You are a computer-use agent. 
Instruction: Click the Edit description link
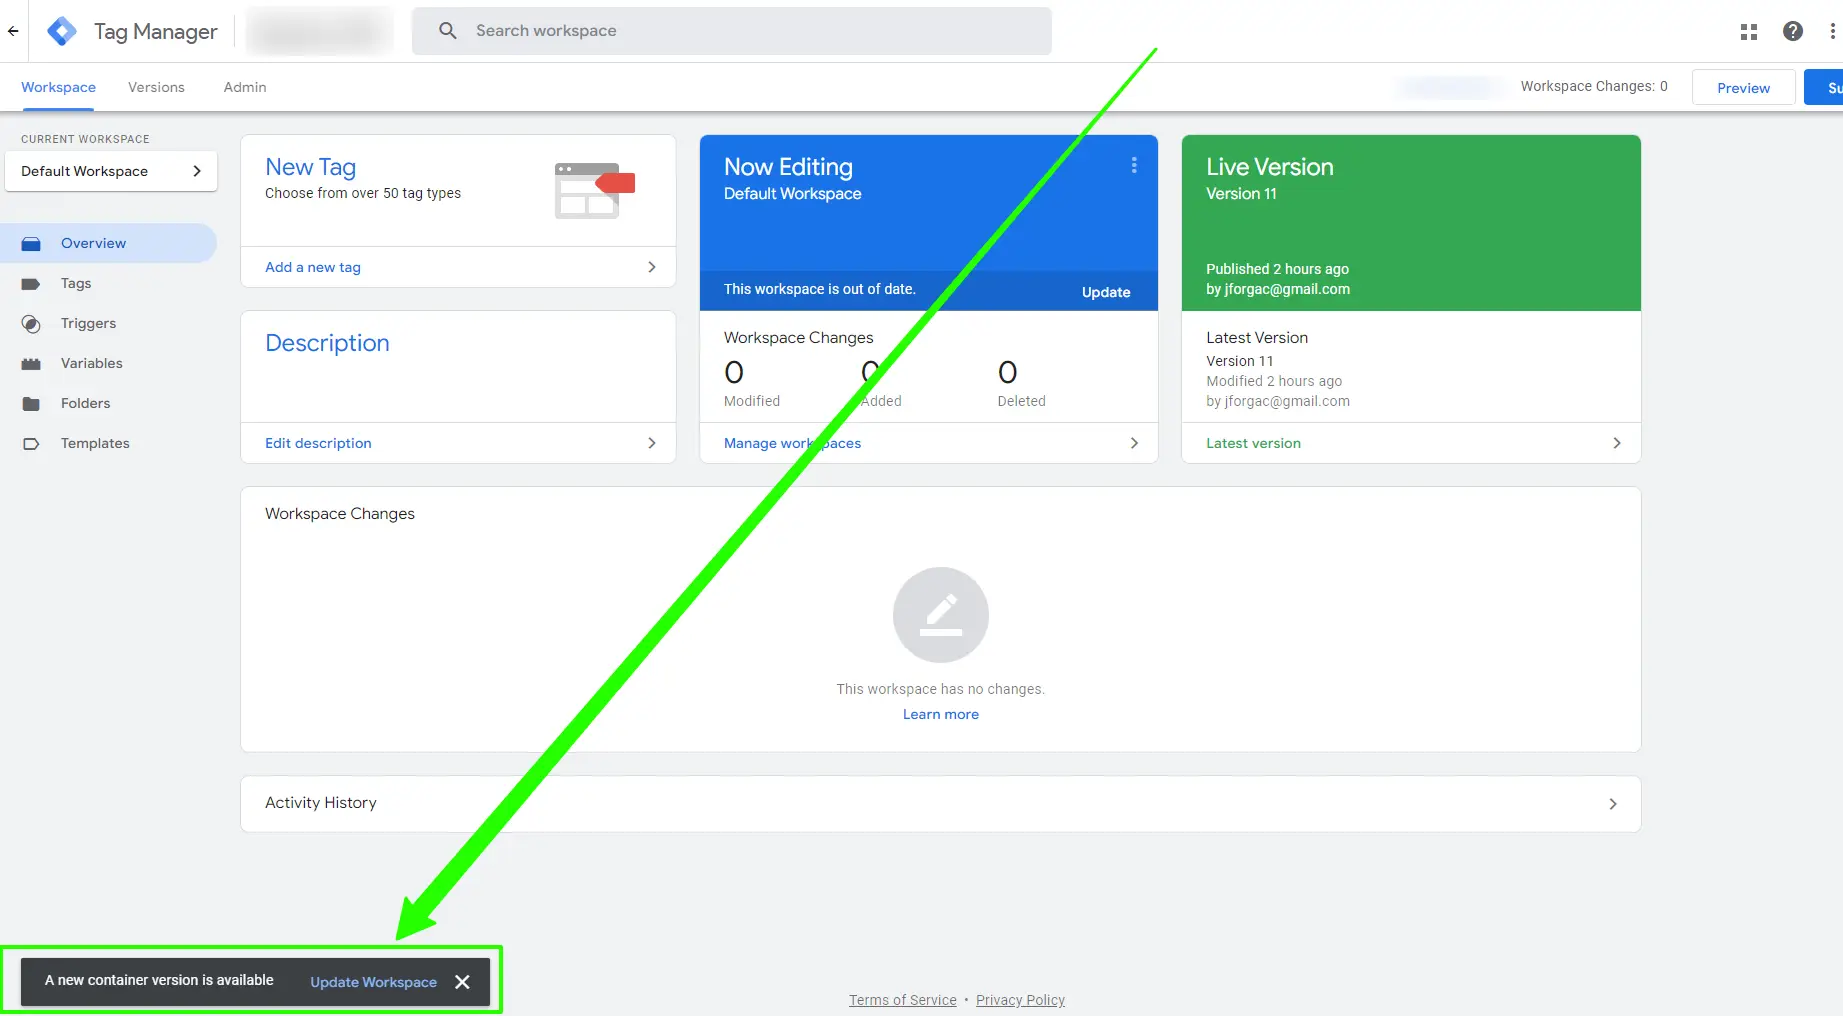click(318, 443)
